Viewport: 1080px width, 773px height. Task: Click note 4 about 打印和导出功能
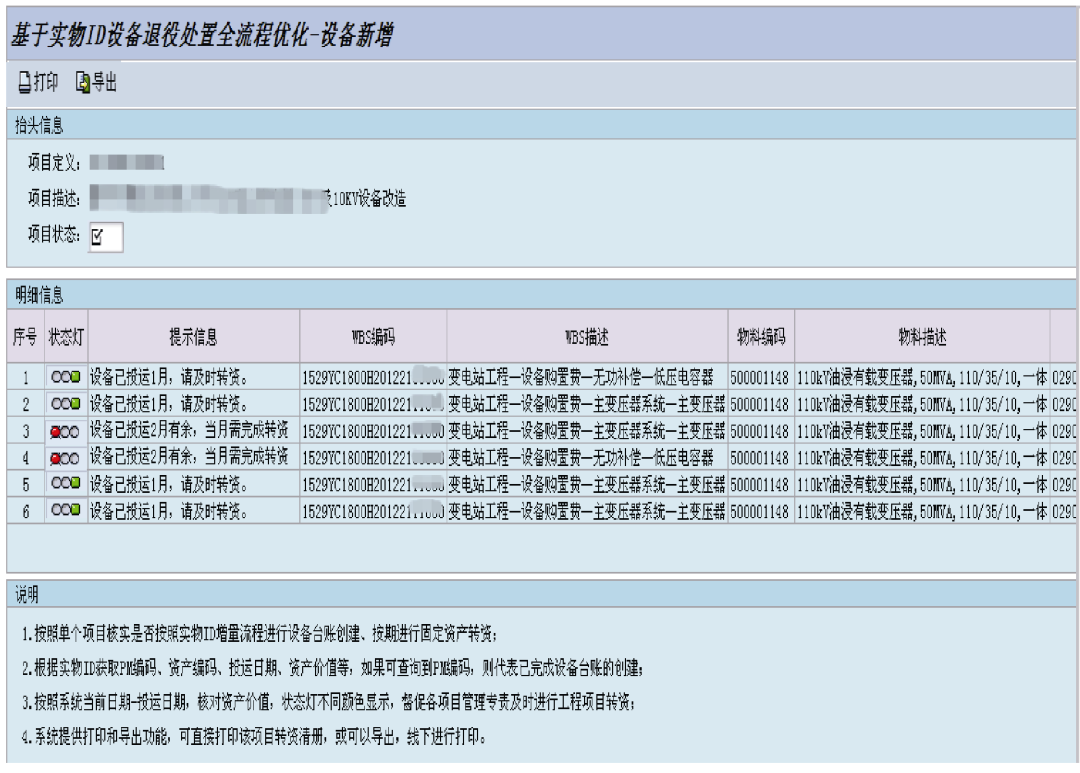pos(254,736)
